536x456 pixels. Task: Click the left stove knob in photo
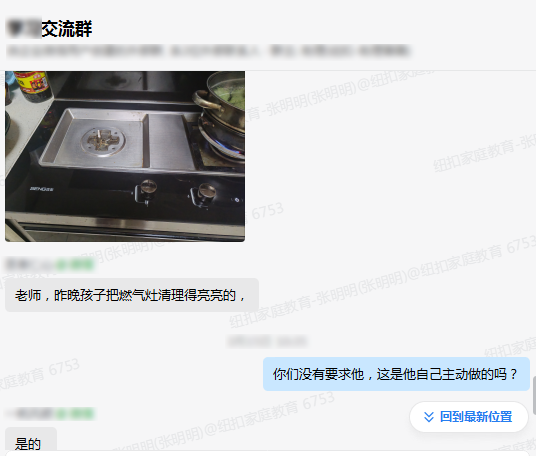coord(146,191)
